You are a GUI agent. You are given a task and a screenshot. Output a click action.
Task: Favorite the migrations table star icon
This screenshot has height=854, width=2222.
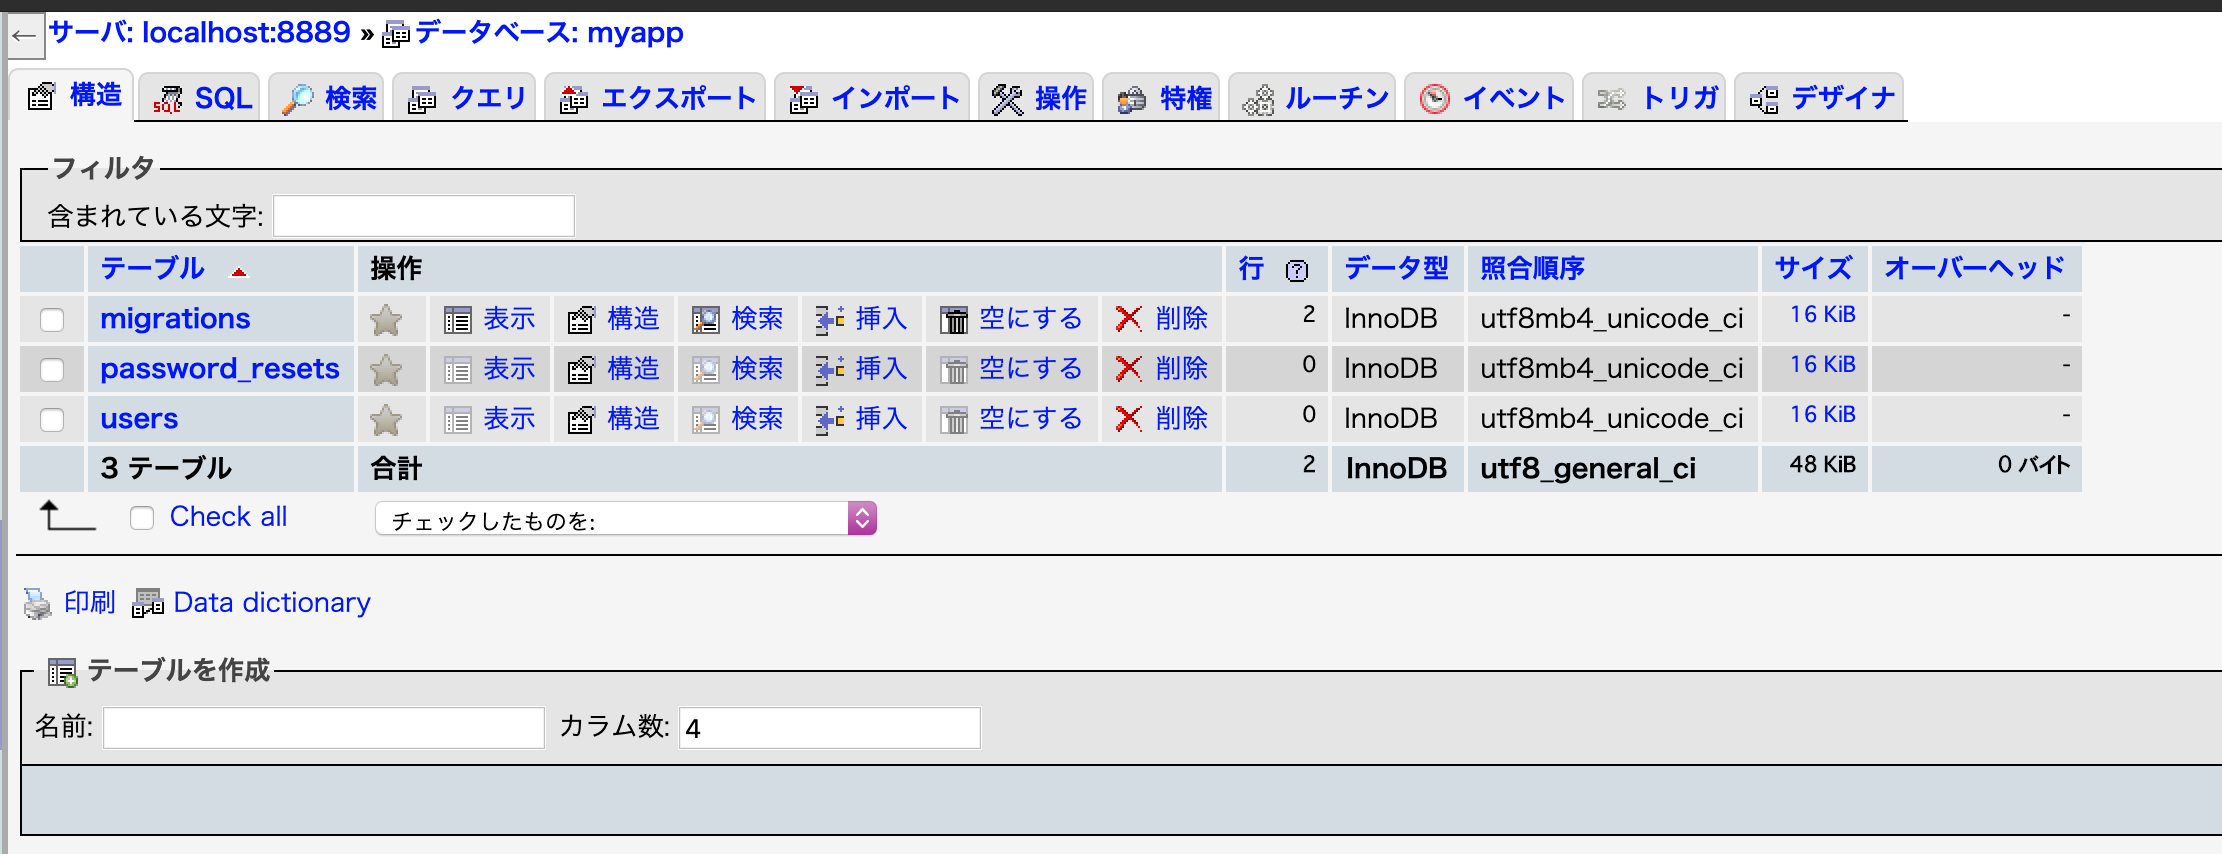tap(386, 320)
